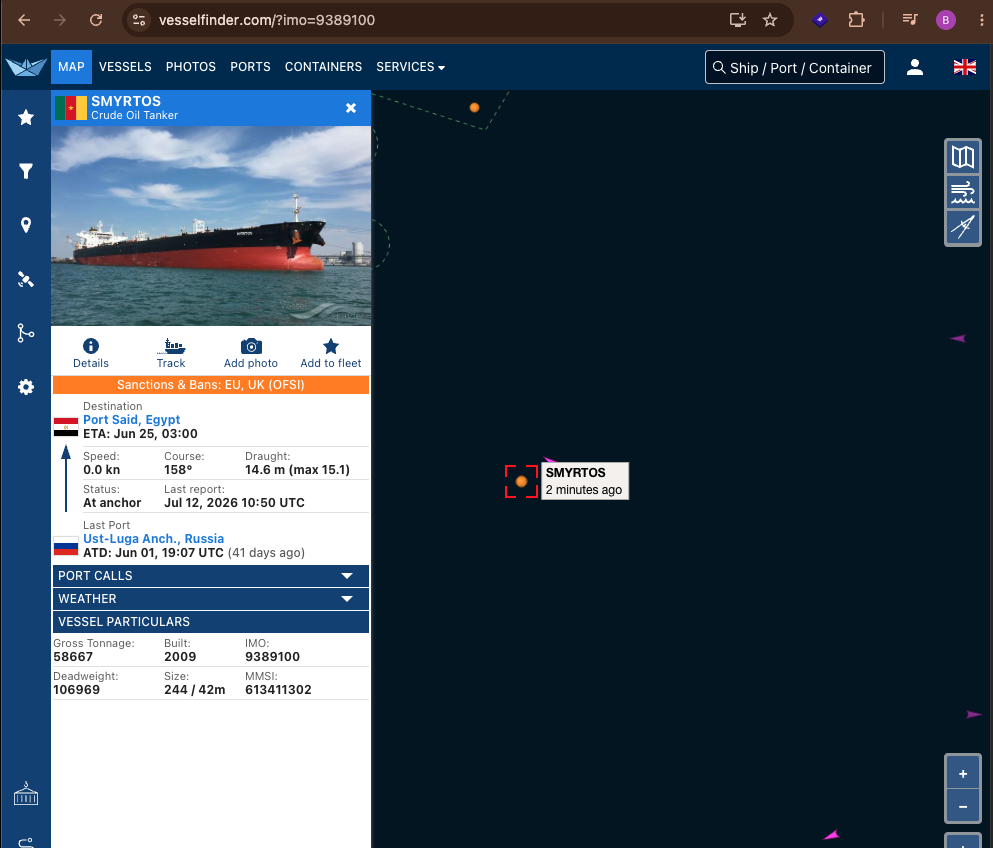The width and height of the screenshot is (993, 848).
Task: Toggle the distance measuring compass tool
Action: tap(963, 227)
